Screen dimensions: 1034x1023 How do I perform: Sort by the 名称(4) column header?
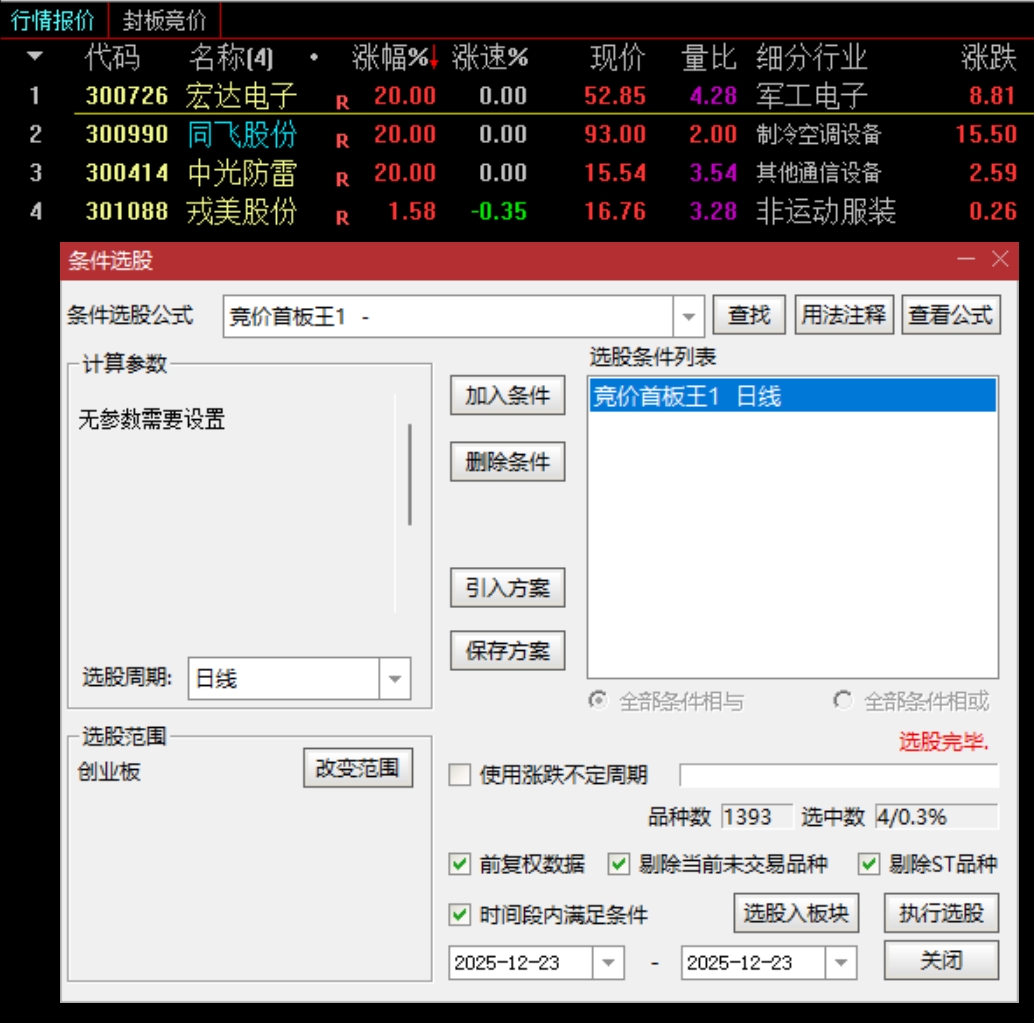point(231,57)
